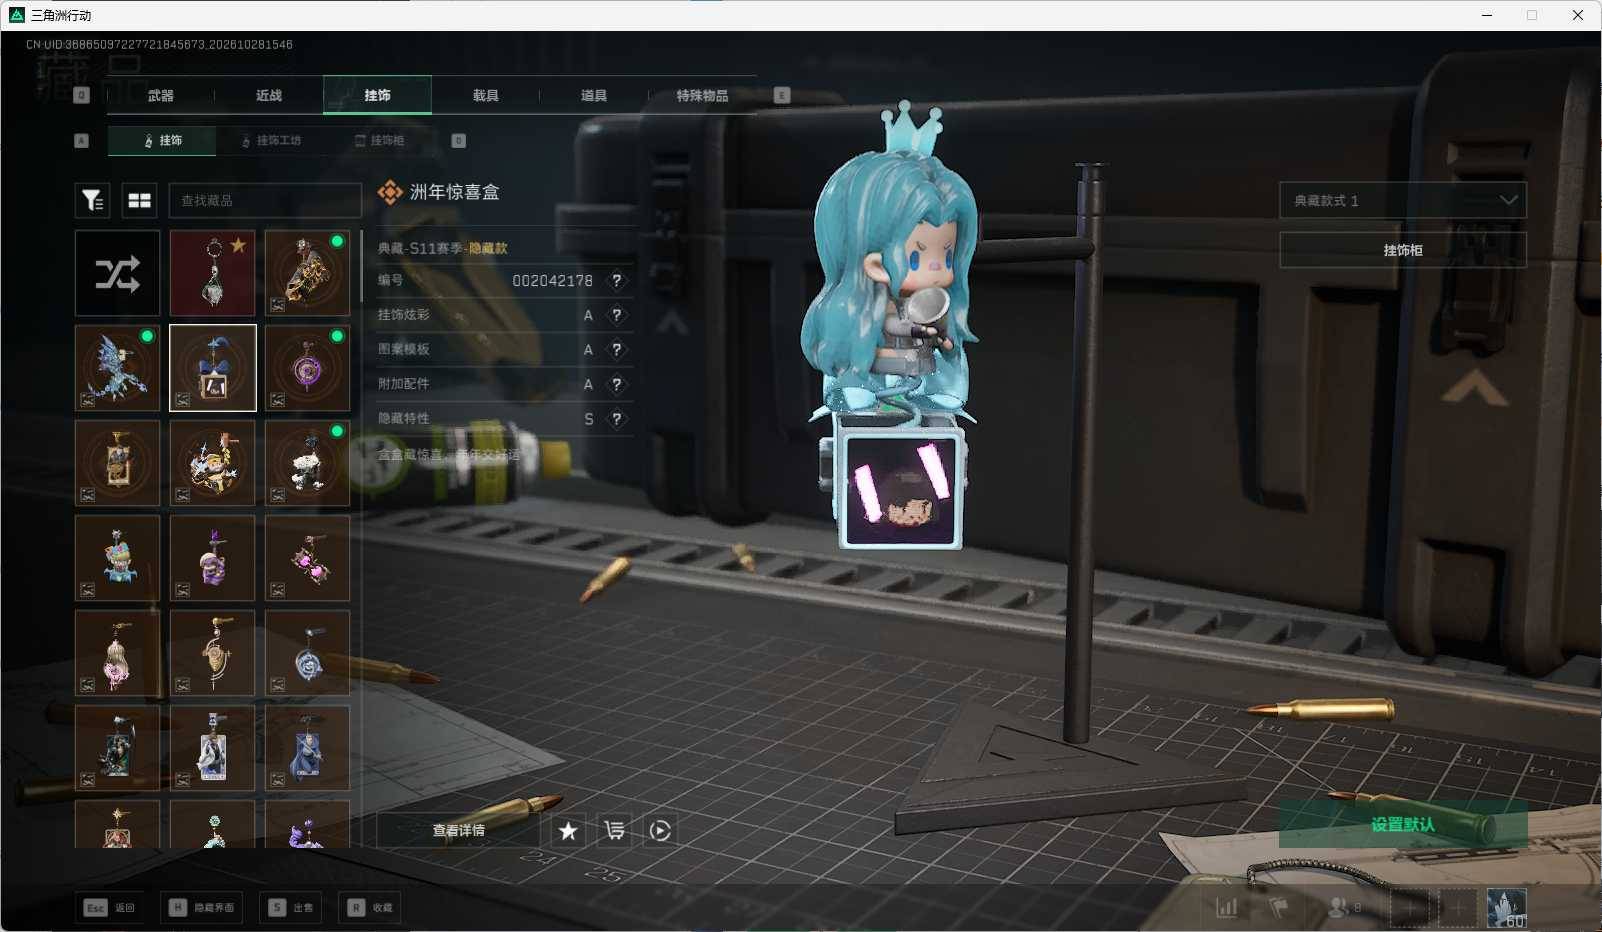Viewport: 1602px width, 932px height.
Task: Switch to the 武器 tab
Action: 160,96
